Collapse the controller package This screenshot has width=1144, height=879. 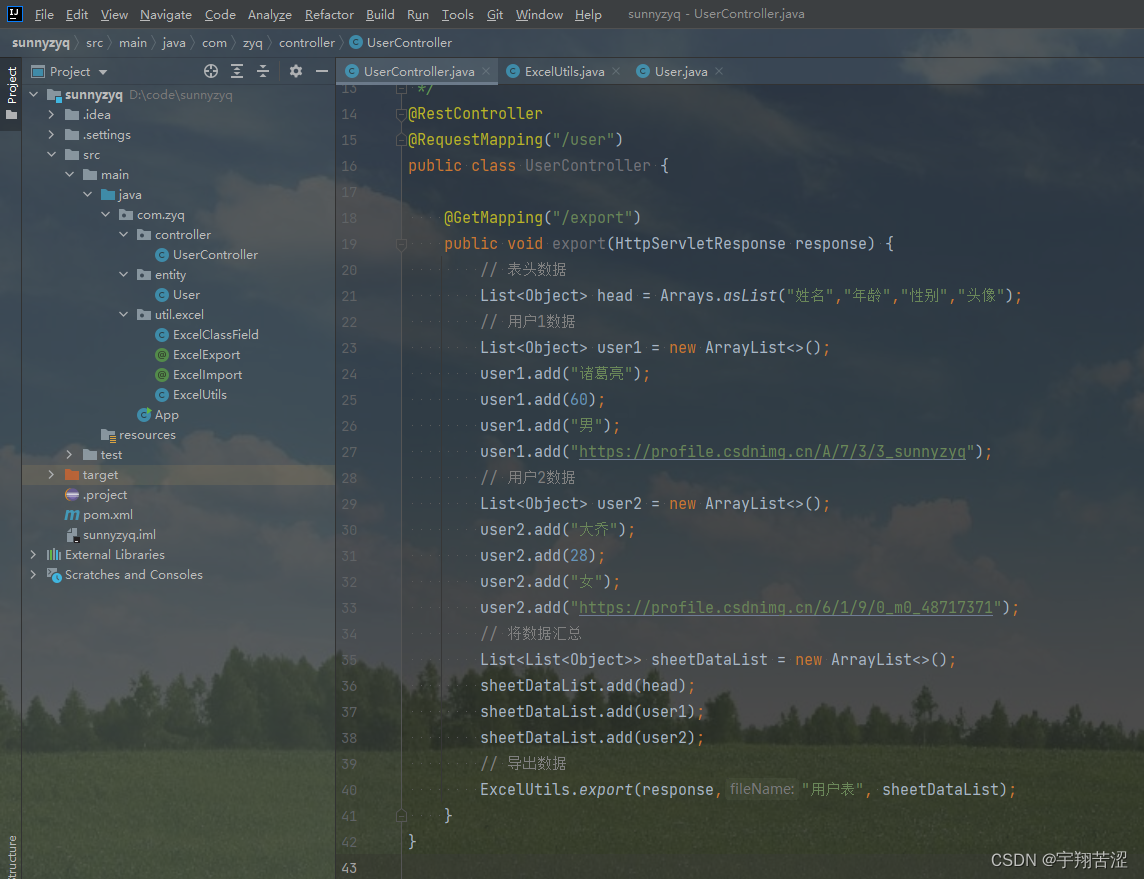pos(123,235)
